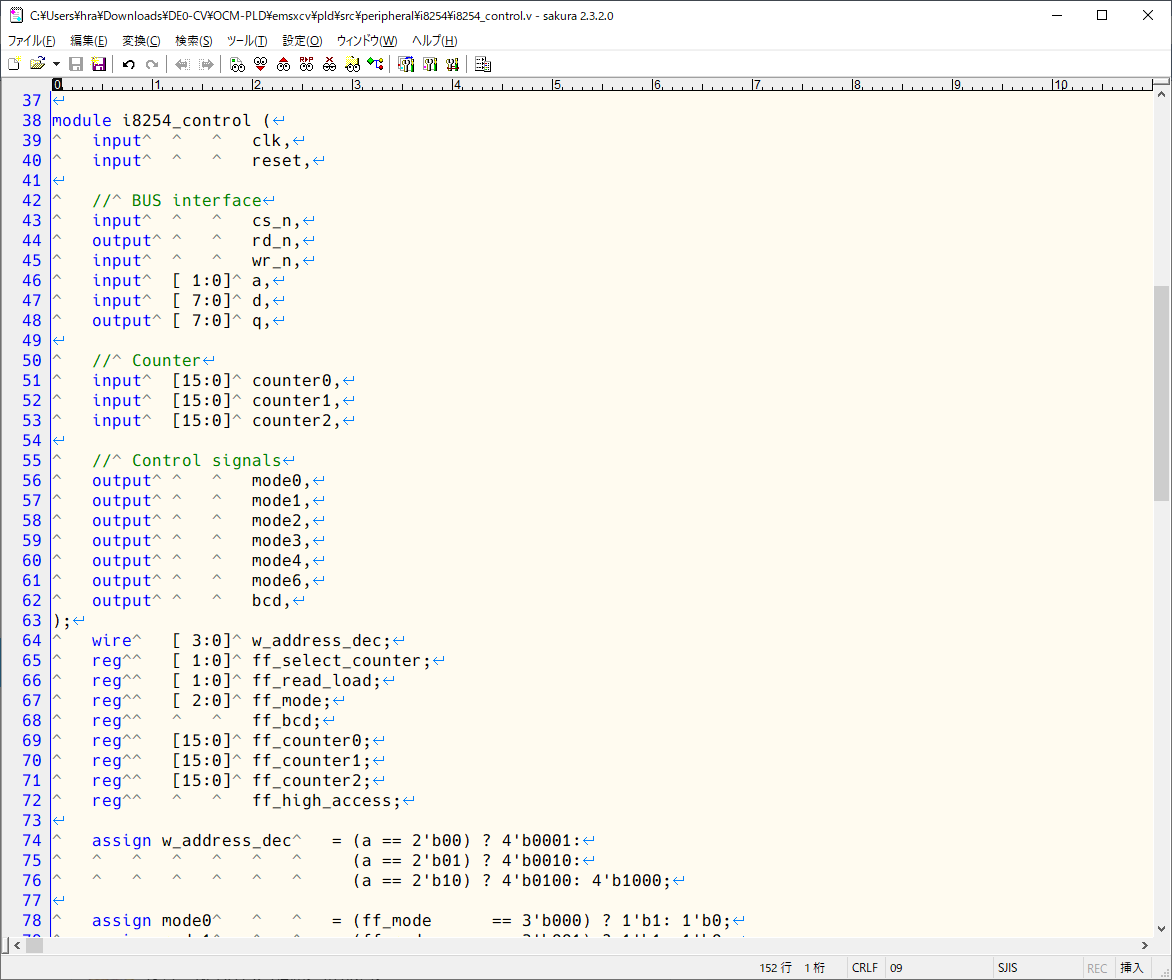Click the vertical scrollbar down arrow
Image resolution: width=1172 pixels, height=980 pixels.
pyautogui.click(x=1161, y=929)
